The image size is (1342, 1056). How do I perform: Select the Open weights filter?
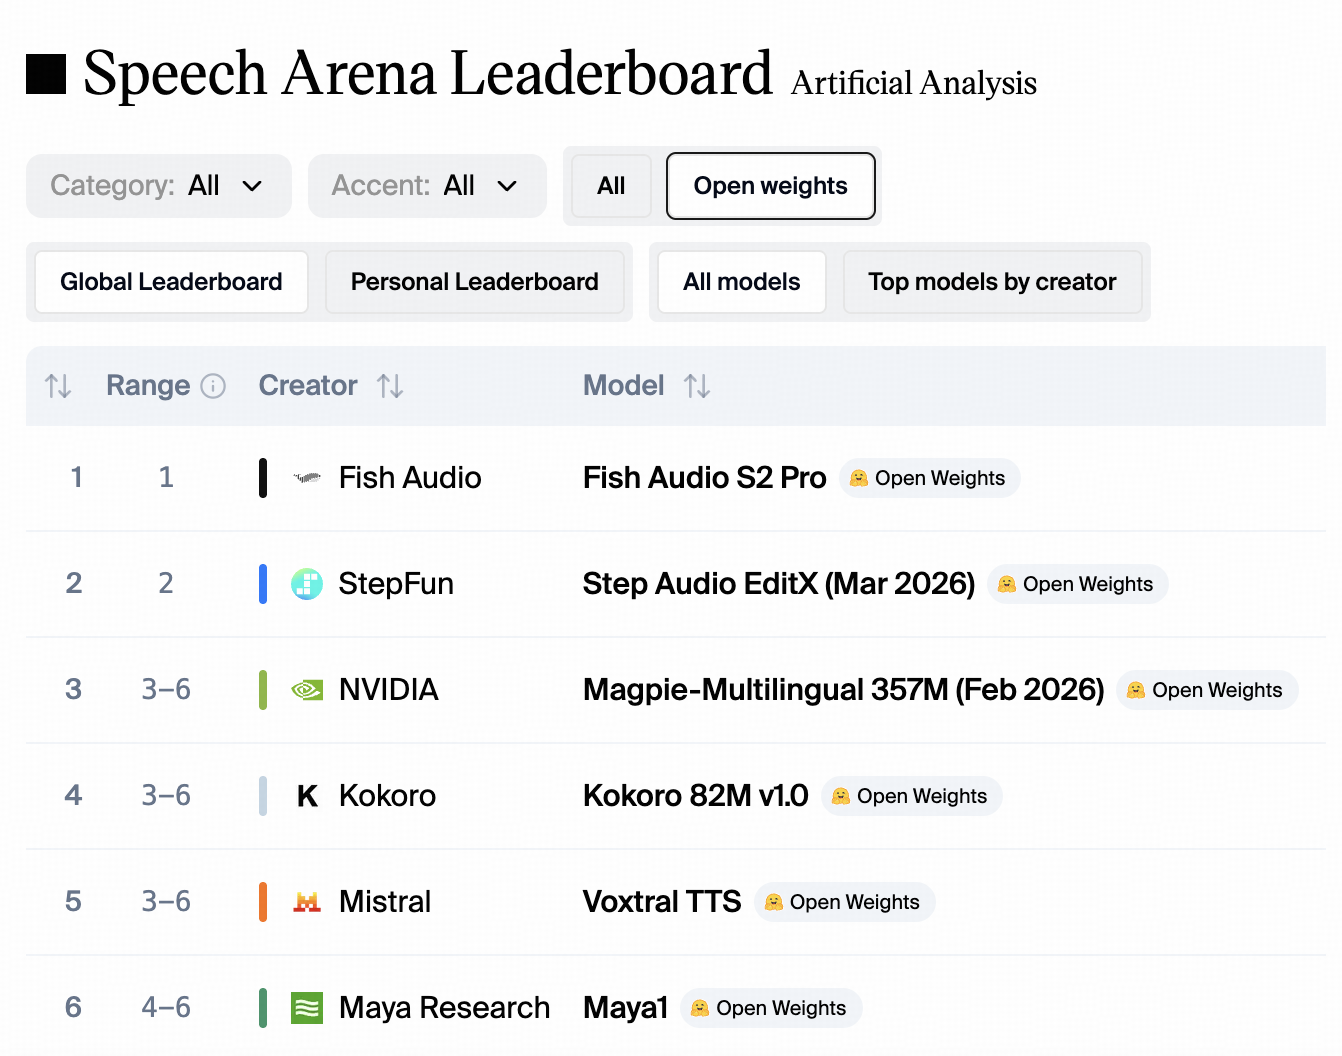pos(771,186)
